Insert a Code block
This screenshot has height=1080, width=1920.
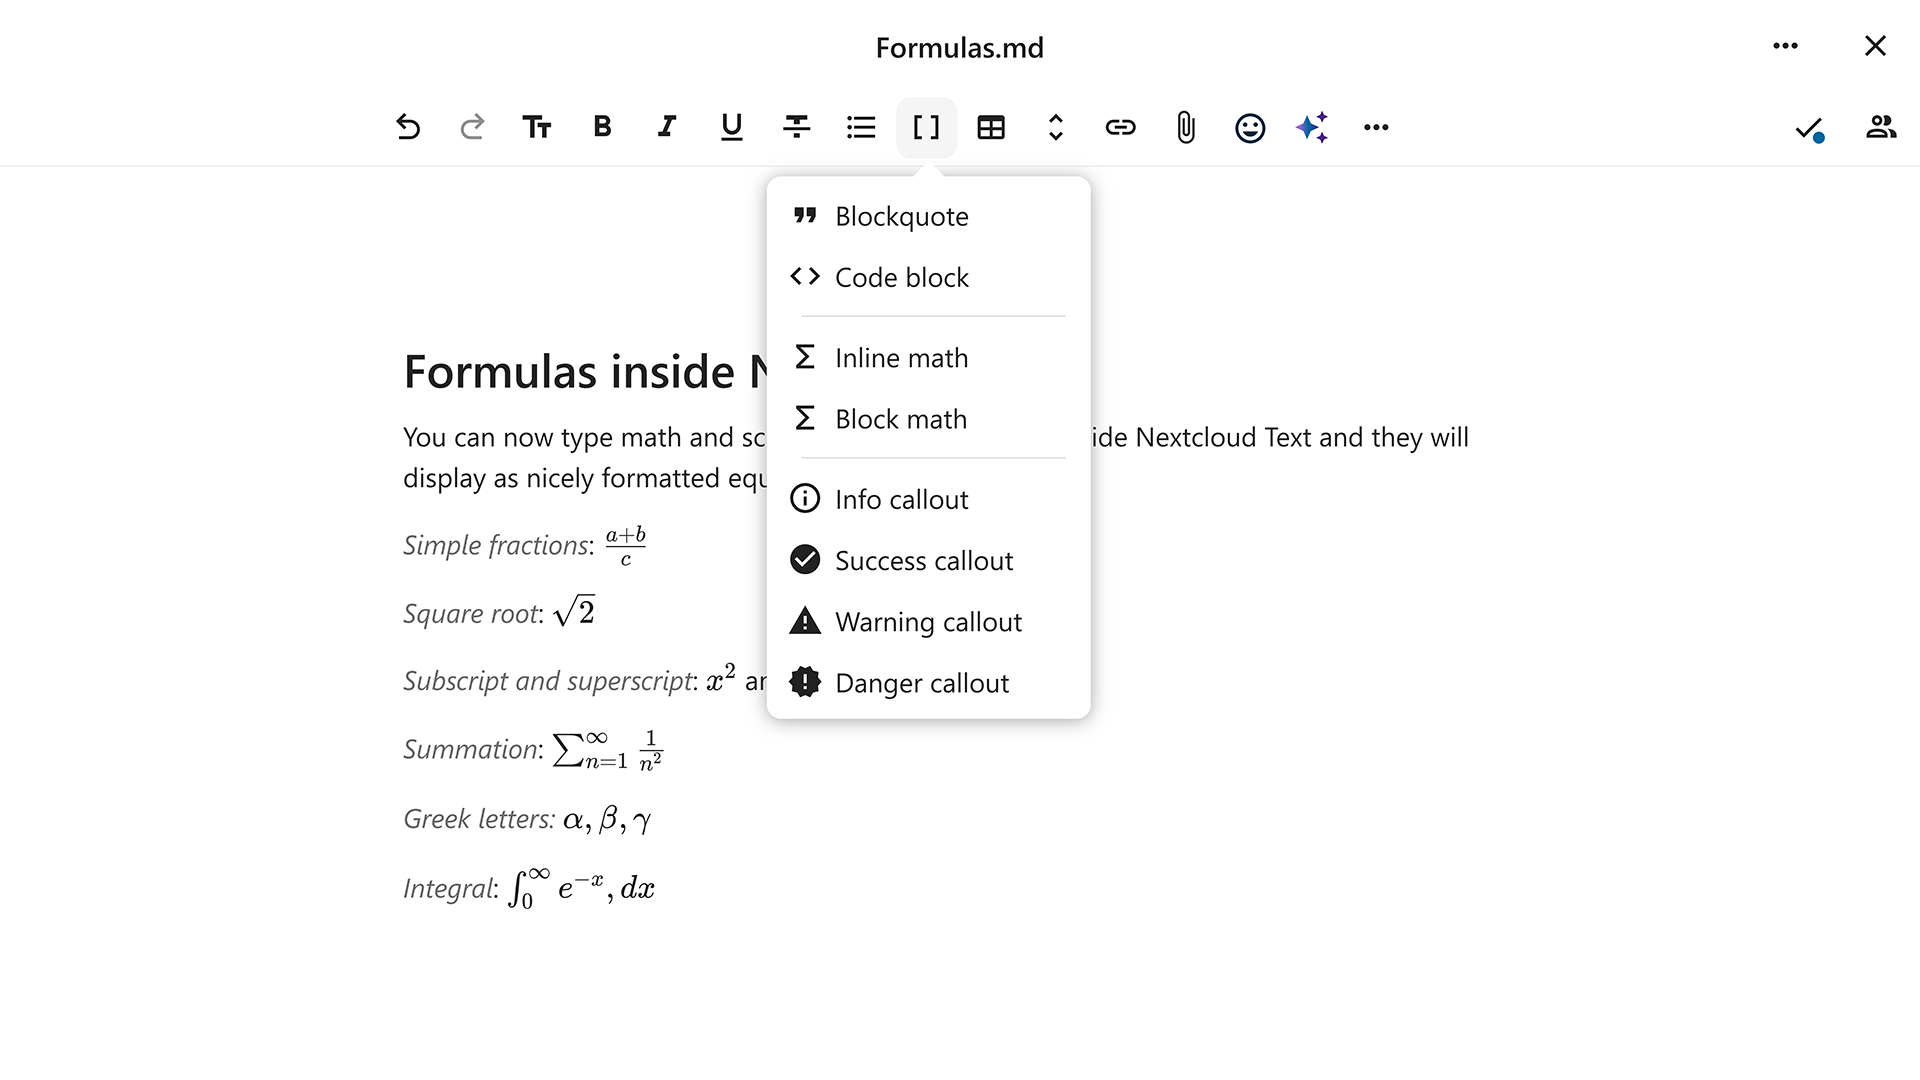900,277
